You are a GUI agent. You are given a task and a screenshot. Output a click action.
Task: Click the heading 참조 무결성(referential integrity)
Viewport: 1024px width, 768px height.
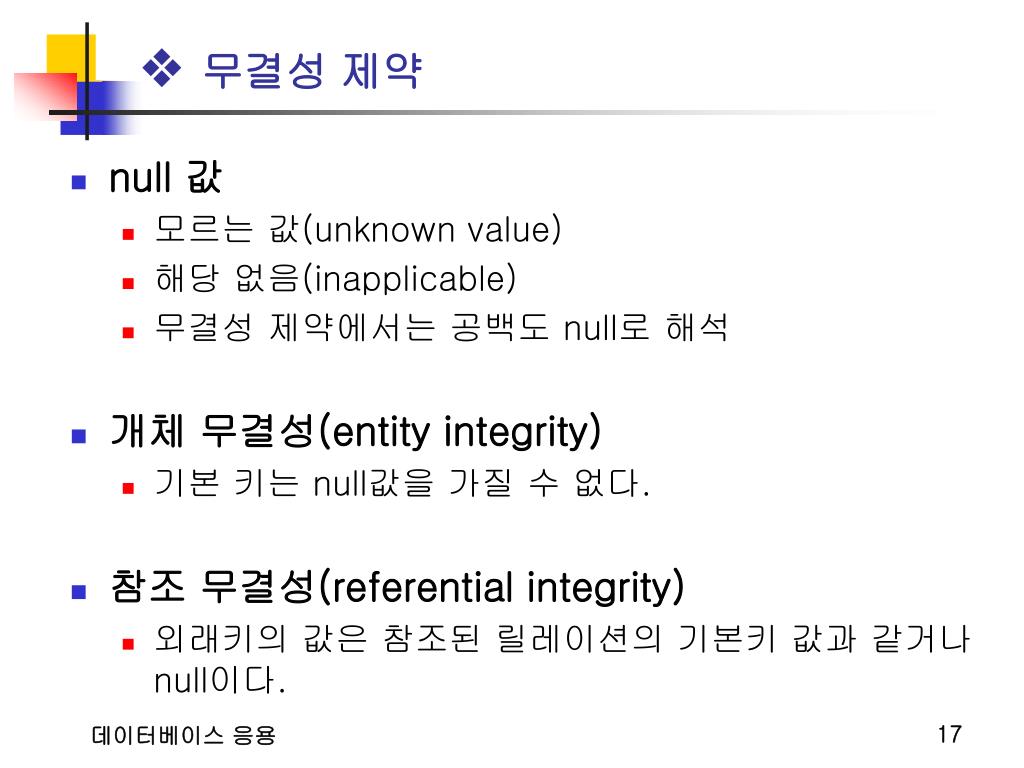pyautogui.click(x=397, y=587)
